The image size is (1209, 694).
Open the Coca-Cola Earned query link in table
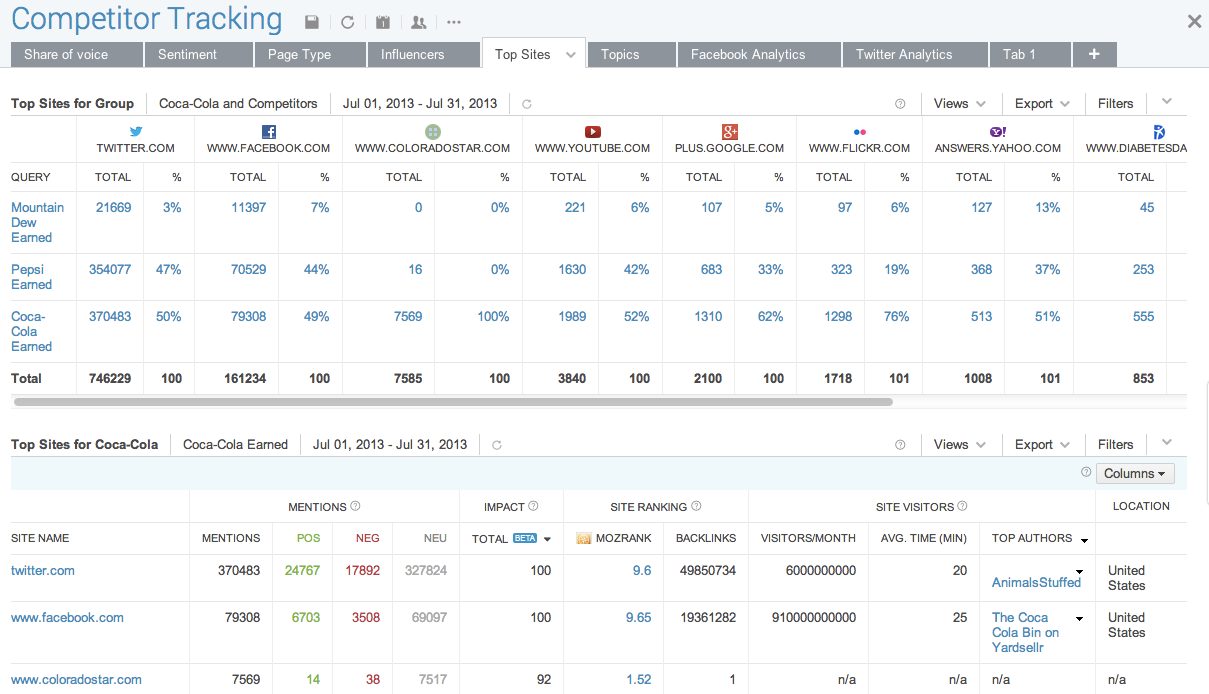coord(31,331)
